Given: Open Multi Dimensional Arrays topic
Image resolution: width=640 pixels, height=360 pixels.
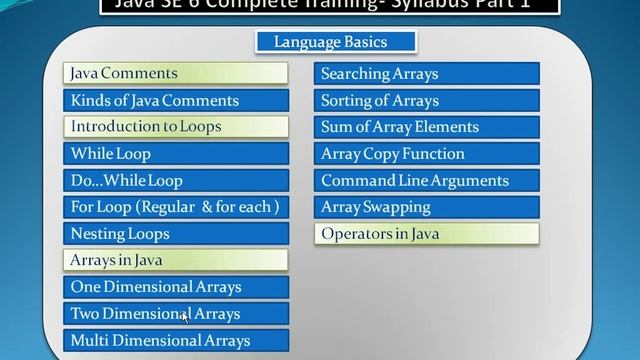Looking at the screenshot, I should (176, 340).
